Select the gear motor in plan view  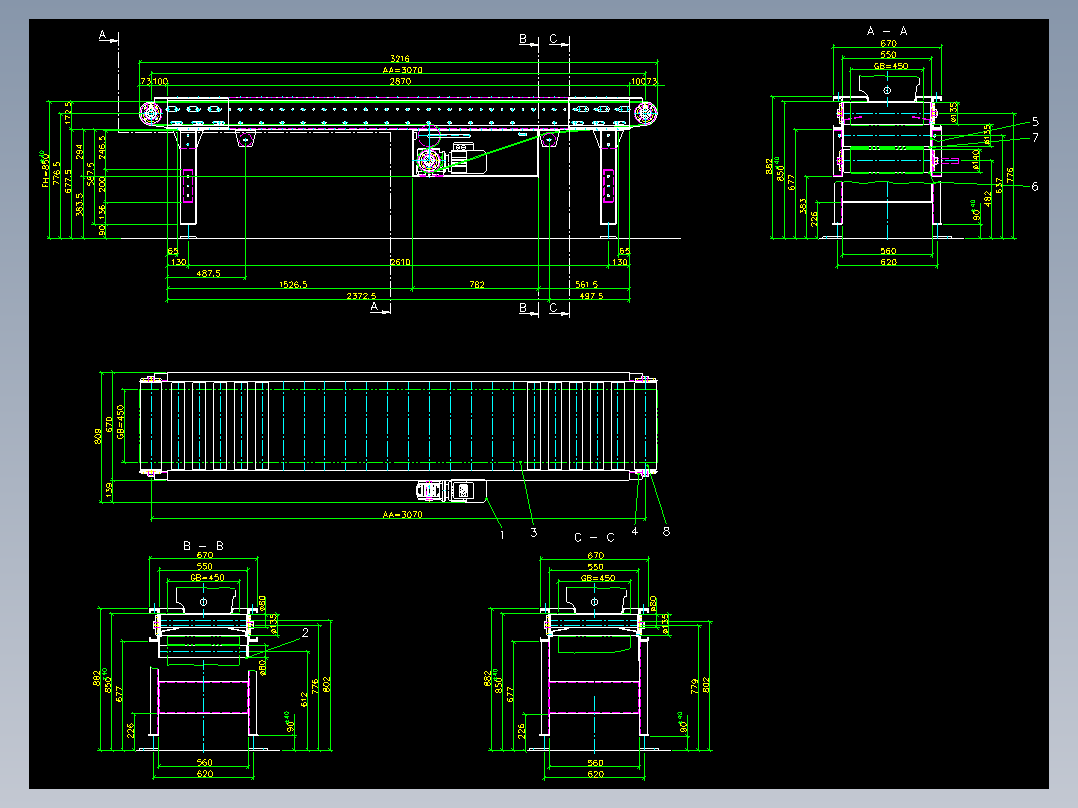point(451,491)
